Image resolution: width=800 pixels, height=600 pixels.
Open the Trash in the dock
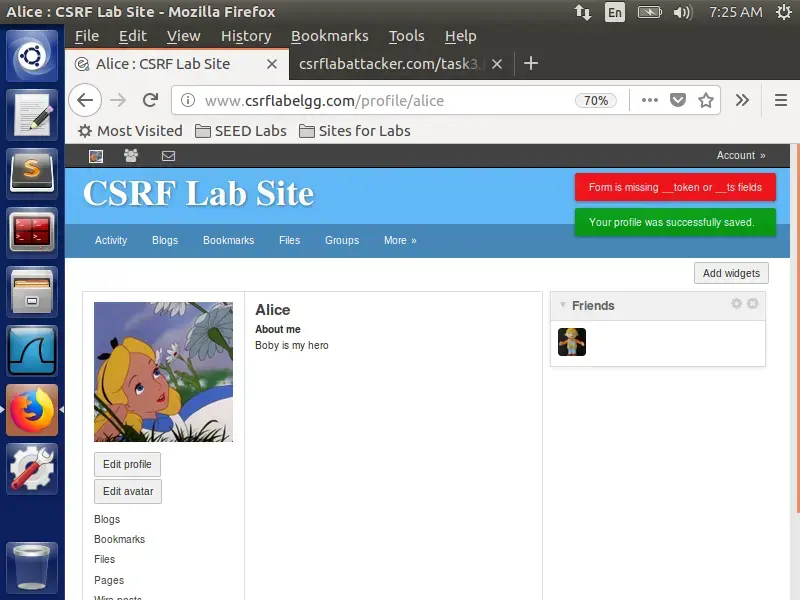click(x=32, y=567)
